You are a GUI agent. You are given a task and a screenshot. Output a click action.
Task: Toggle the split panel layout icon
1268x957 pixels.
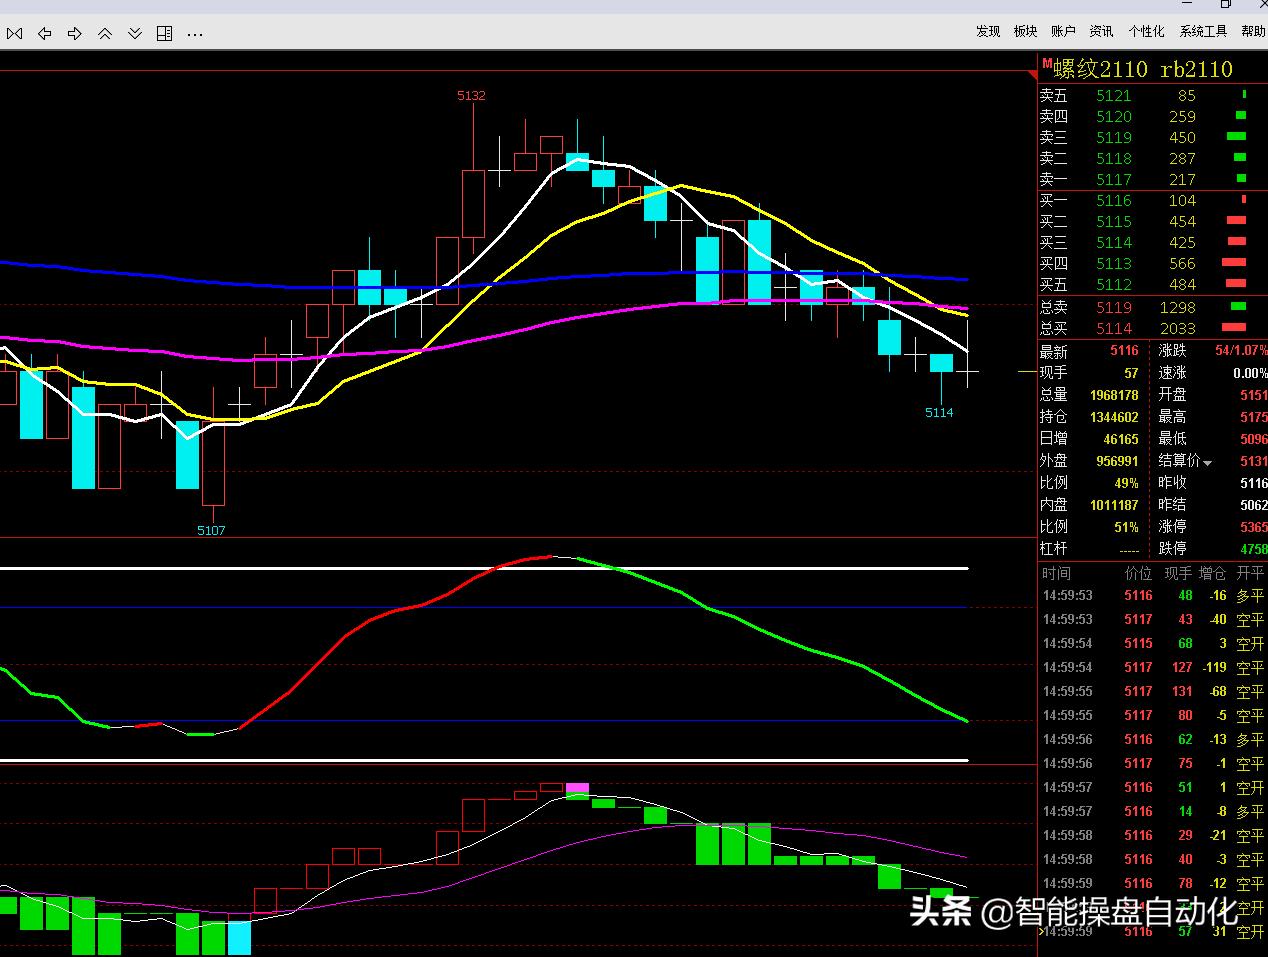click(x=165, y=34)
